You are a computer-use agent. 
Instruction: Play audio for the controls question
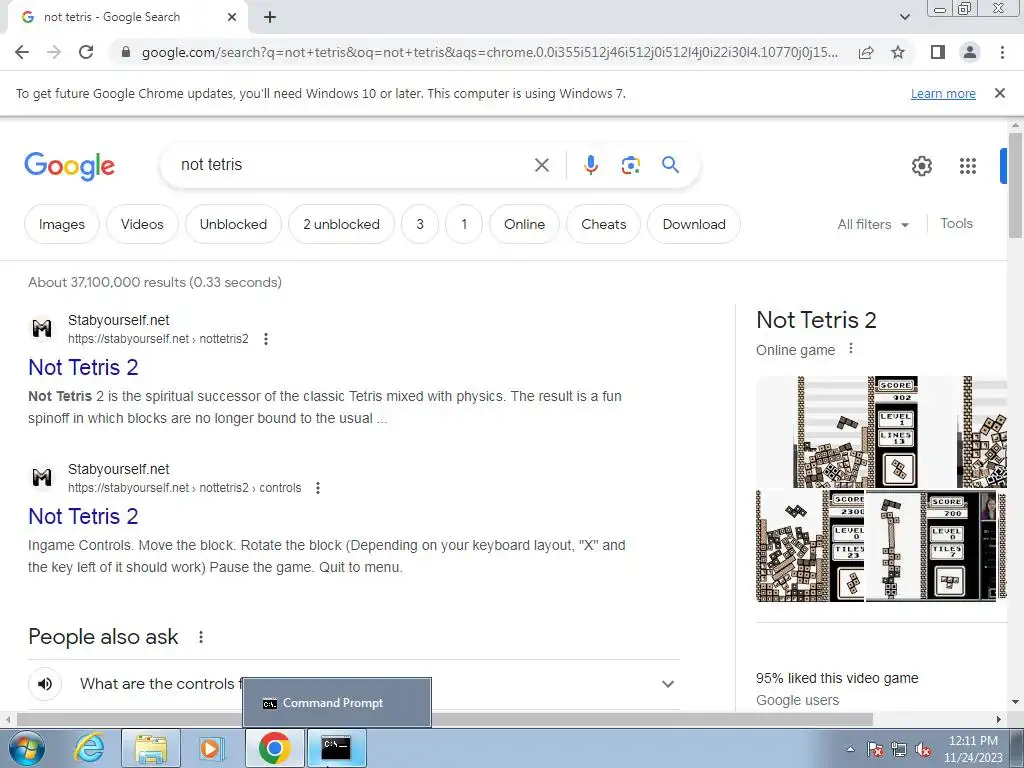click(x=44, y=684)
